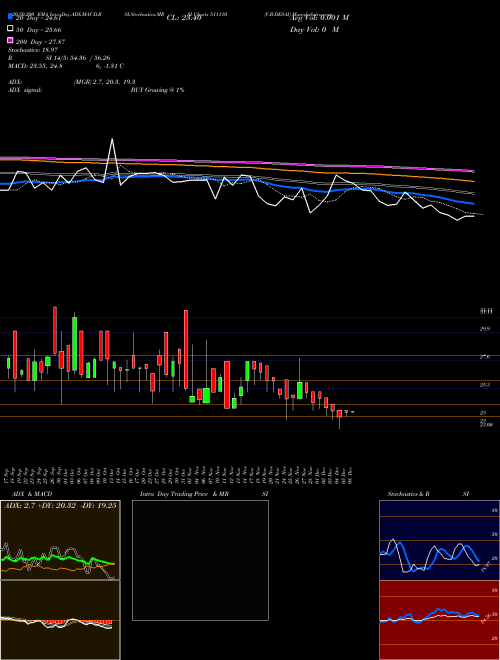
Task: Open the MACD histogram panel below ADX
Action: (x=60, y=620)
